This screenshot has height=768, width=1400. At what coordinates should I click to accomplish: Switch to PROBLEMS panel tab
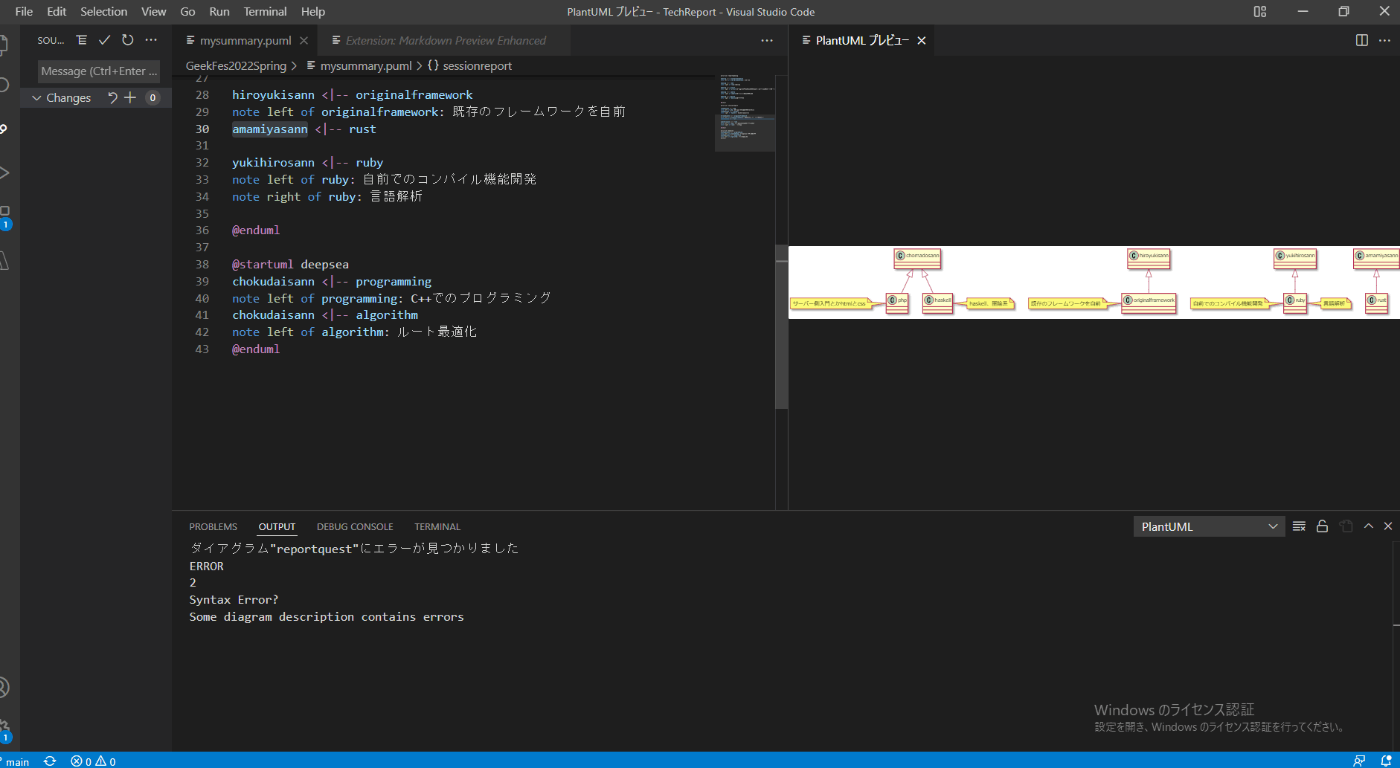click(213, 527)
